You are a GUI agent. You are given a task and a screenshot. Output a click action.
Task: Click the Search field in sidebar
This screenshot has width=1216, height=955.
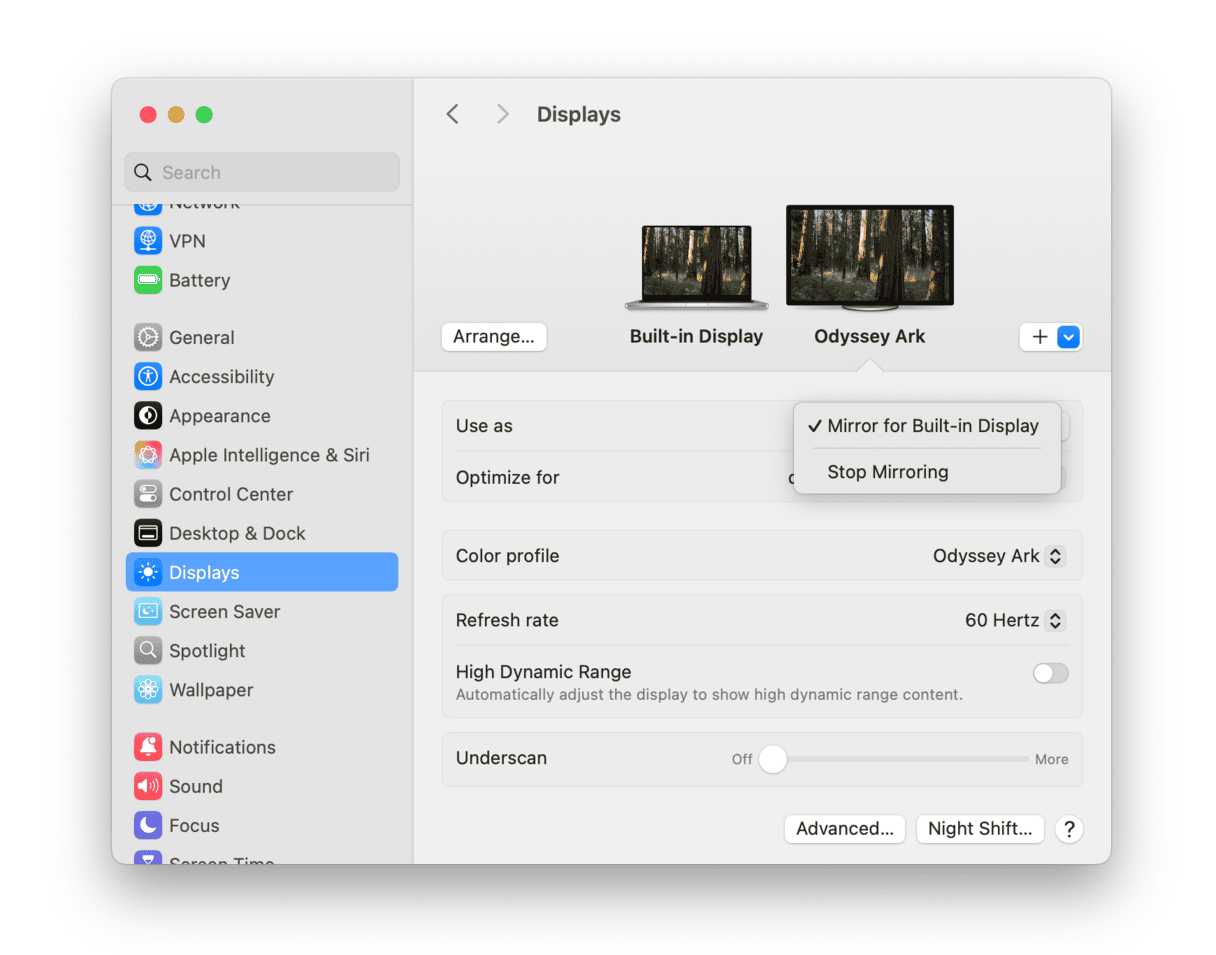pyautogui.click(x=262, y=172)
